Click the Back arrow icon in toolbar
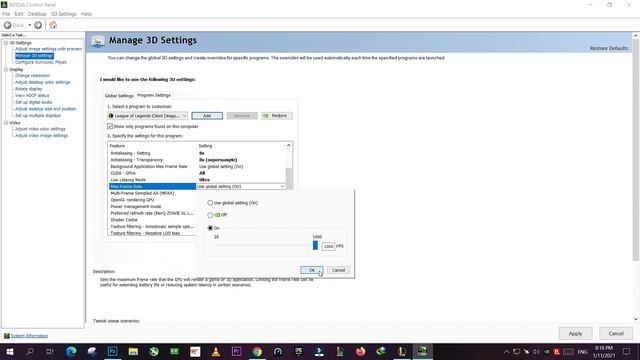Viewport: 640px width, 360px height. click(7, 25)
